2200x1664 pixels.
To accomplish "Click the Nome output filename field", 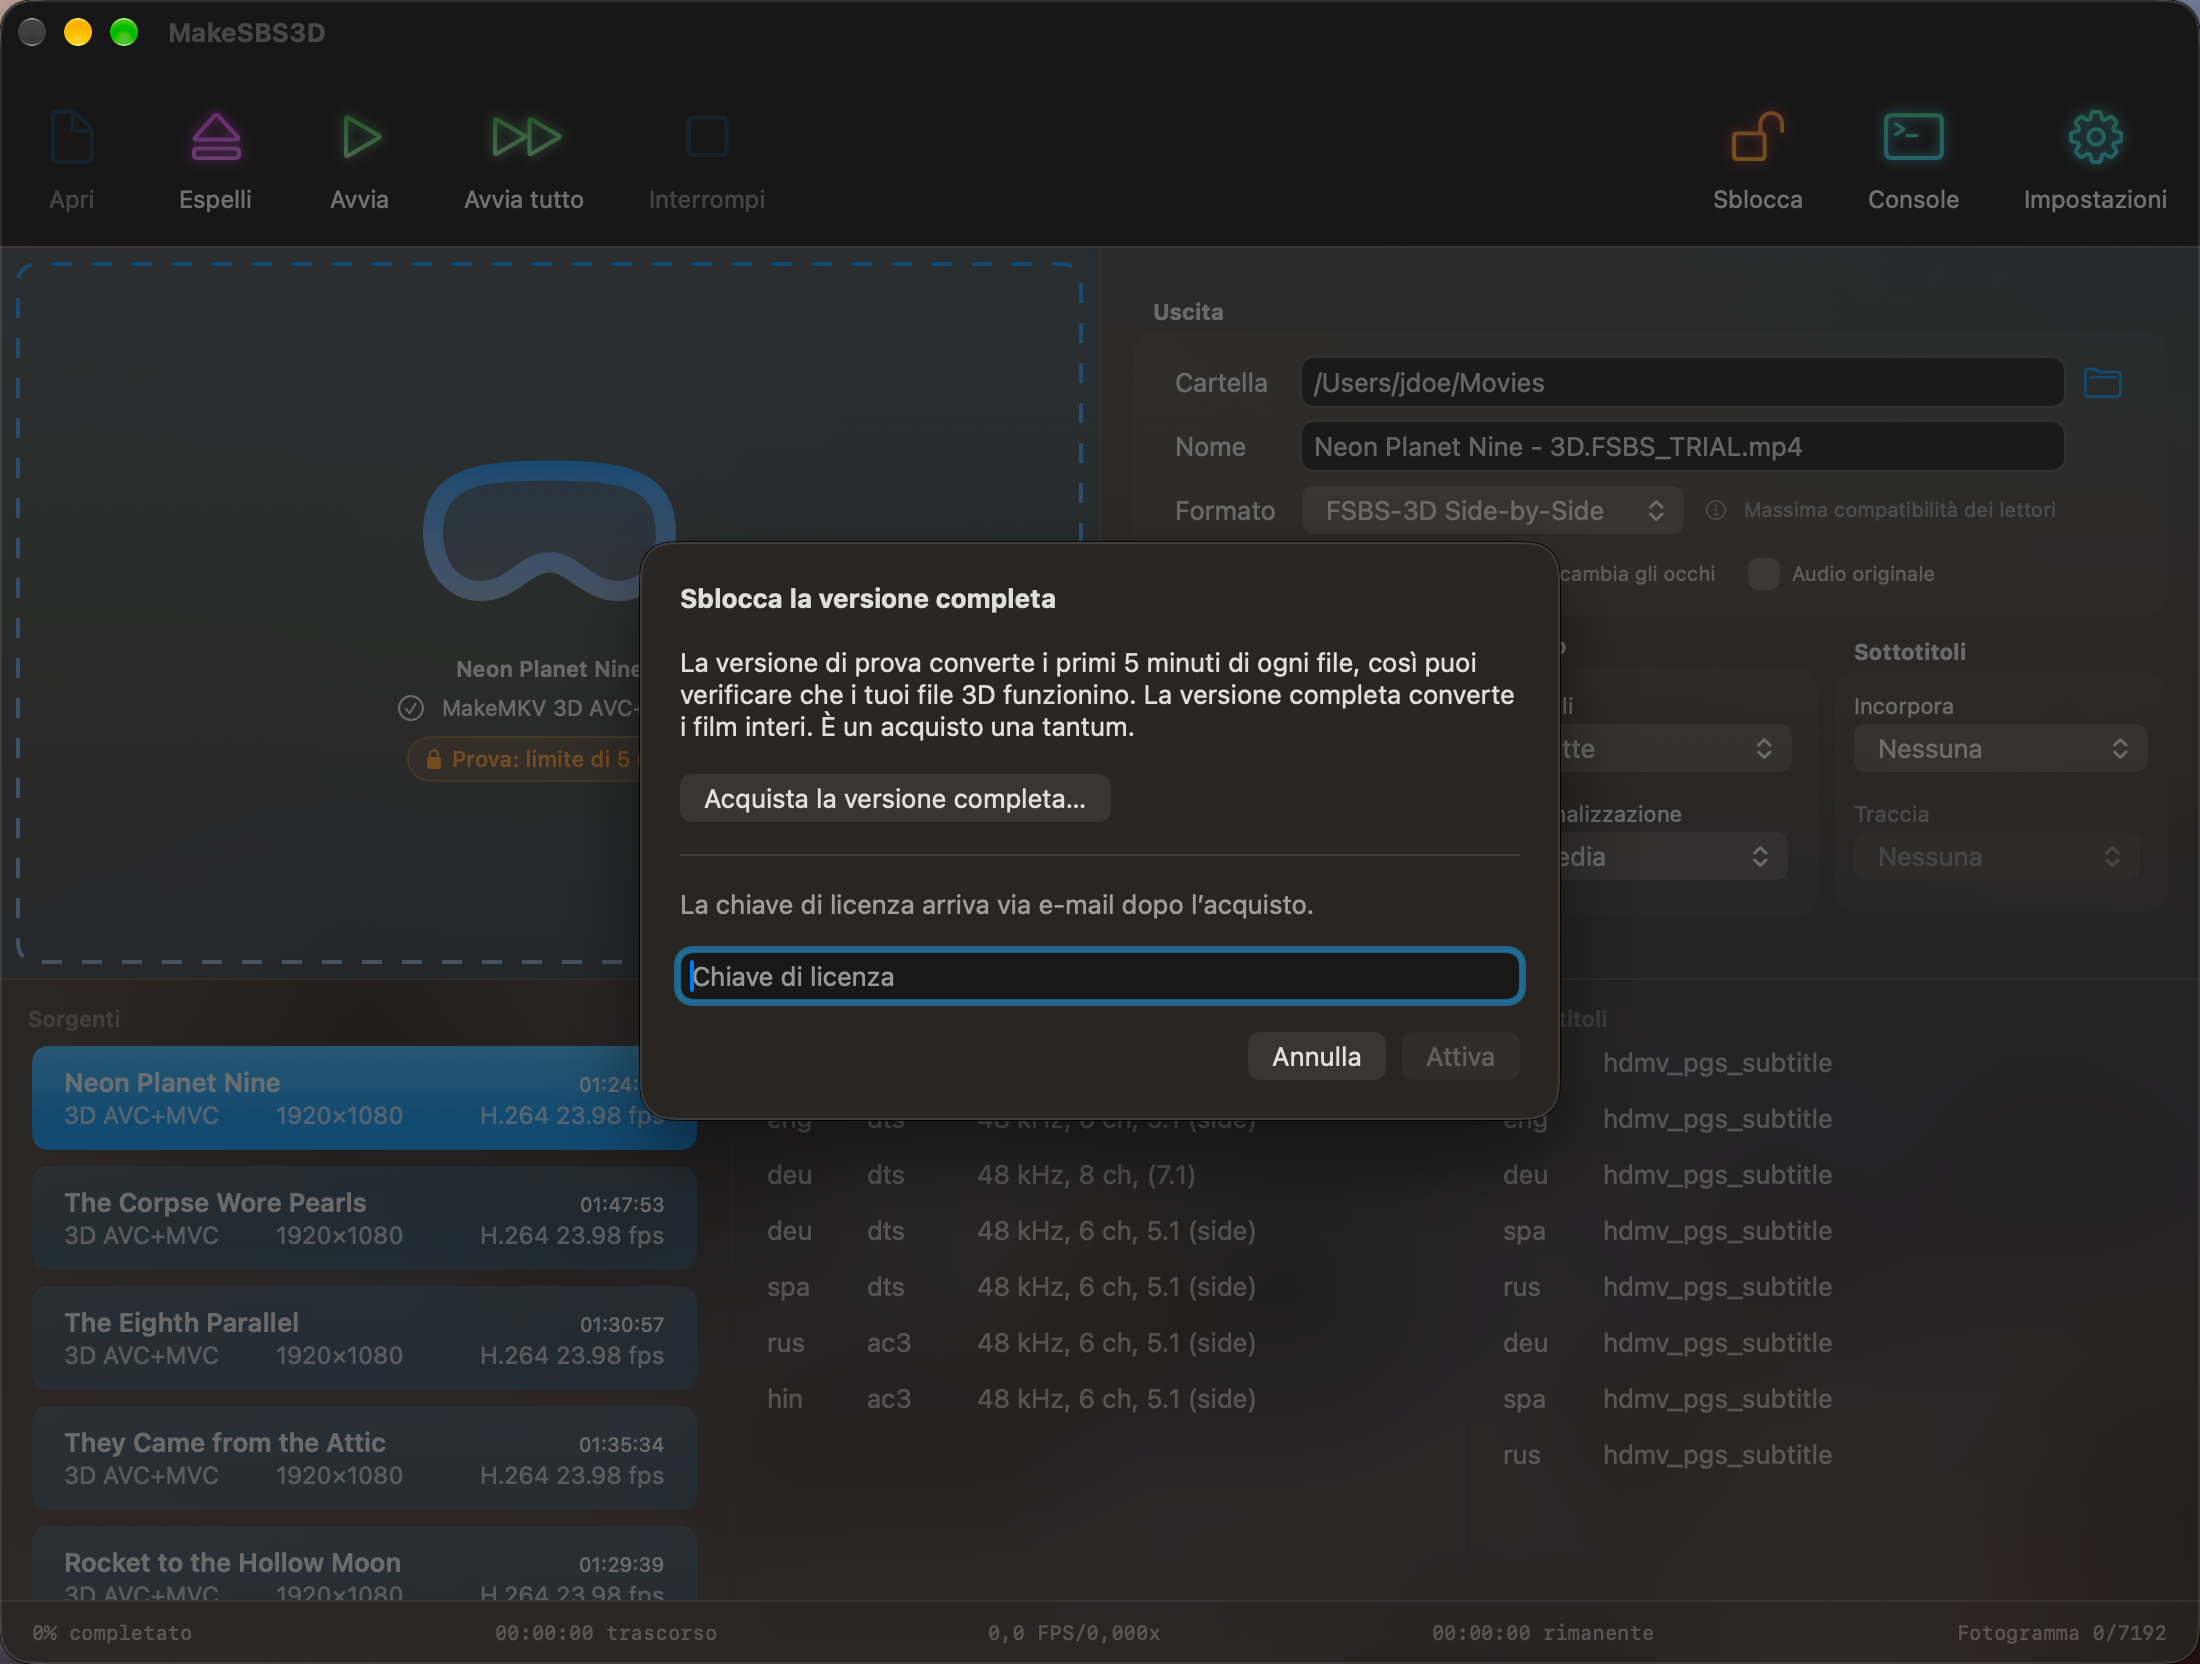I will tap(1682, 447).
